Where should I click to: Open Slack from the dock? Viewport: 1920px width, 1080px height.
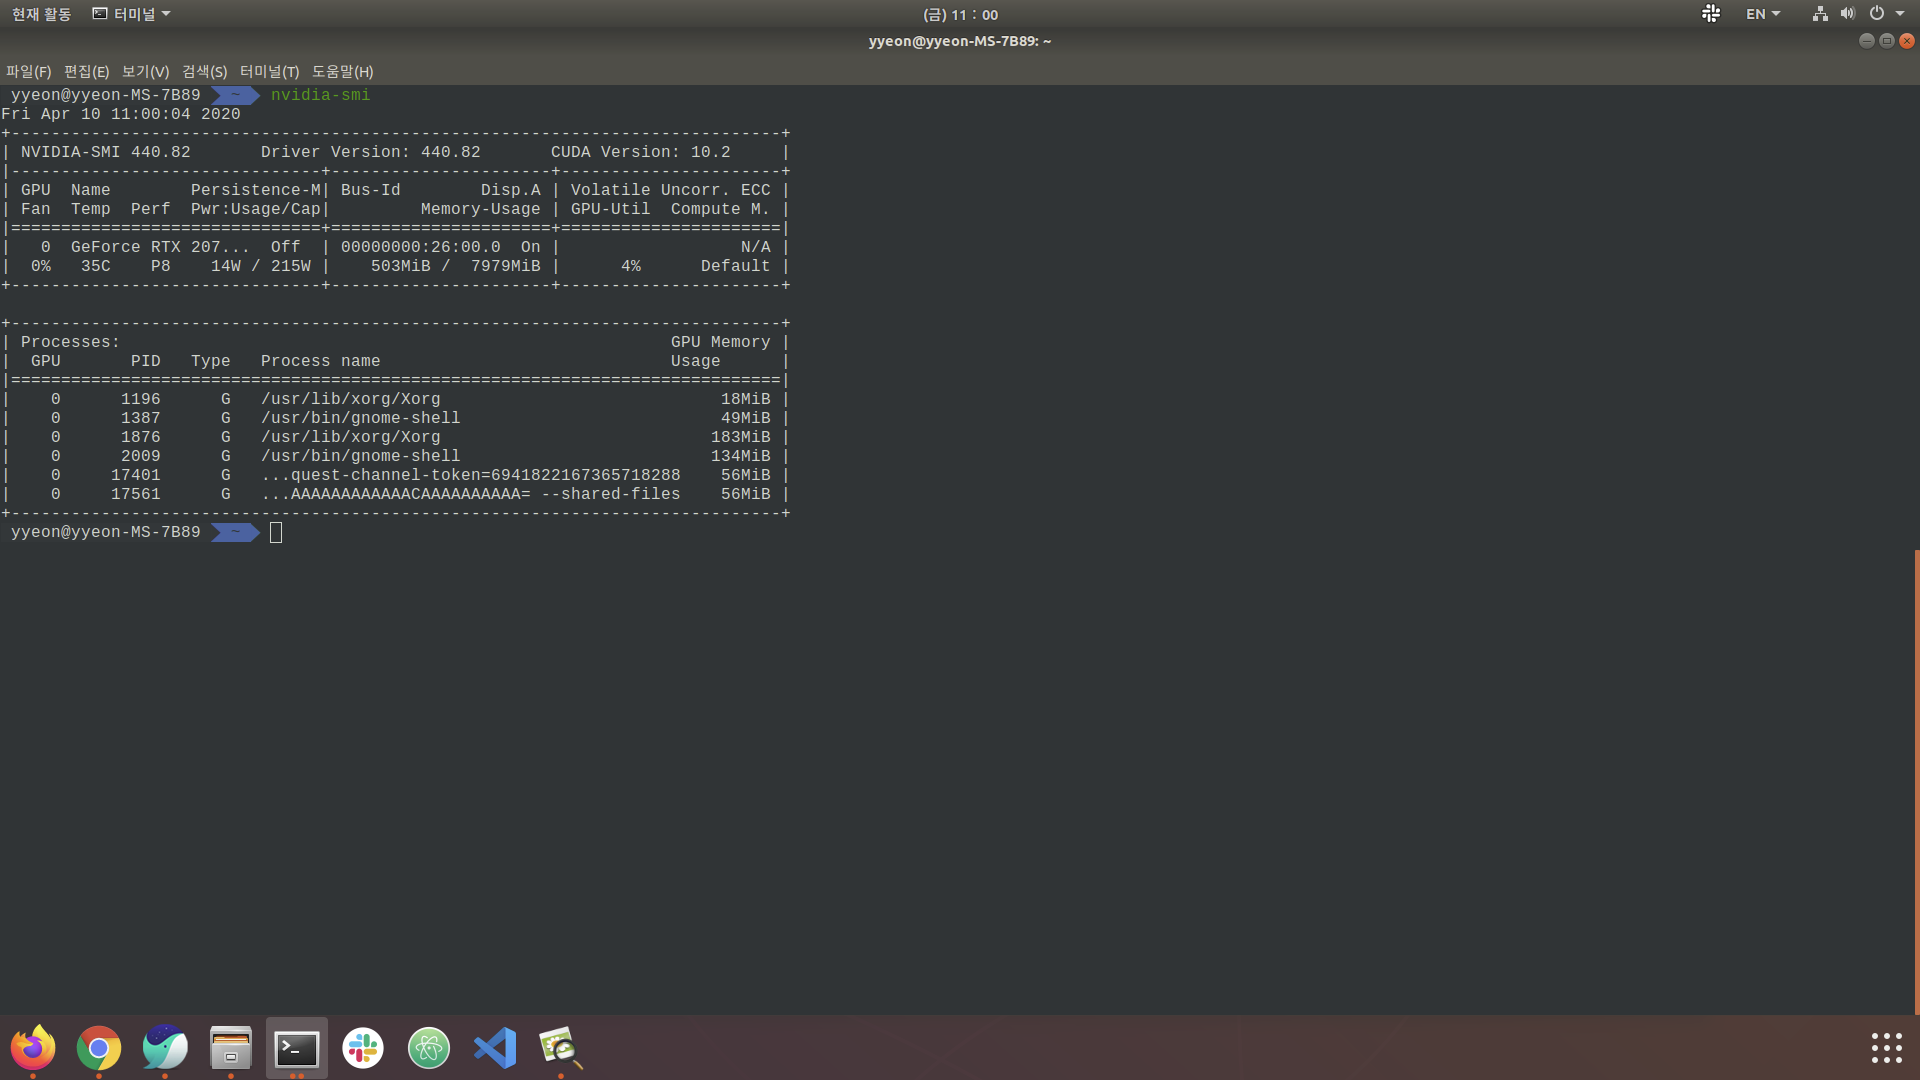point(363,1048)
